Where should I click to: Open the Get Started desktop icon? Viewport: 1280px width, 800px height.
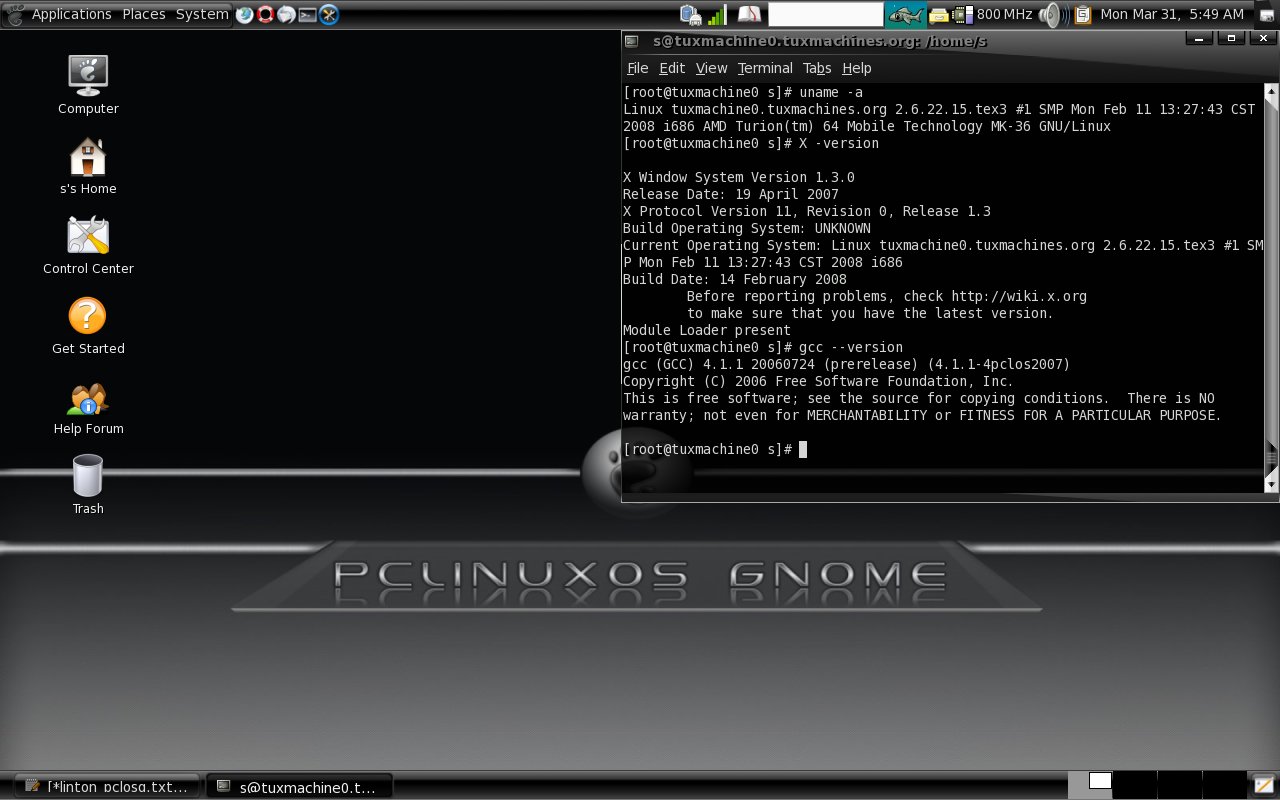(x=88, y=324)
